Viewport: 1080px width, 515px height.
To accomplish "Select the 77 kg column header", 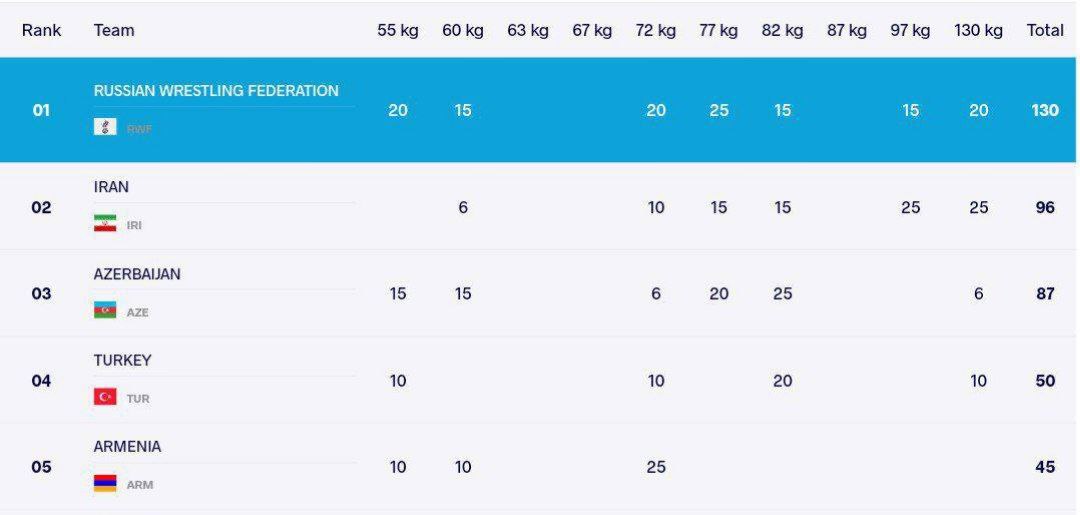I will [718, 30].
